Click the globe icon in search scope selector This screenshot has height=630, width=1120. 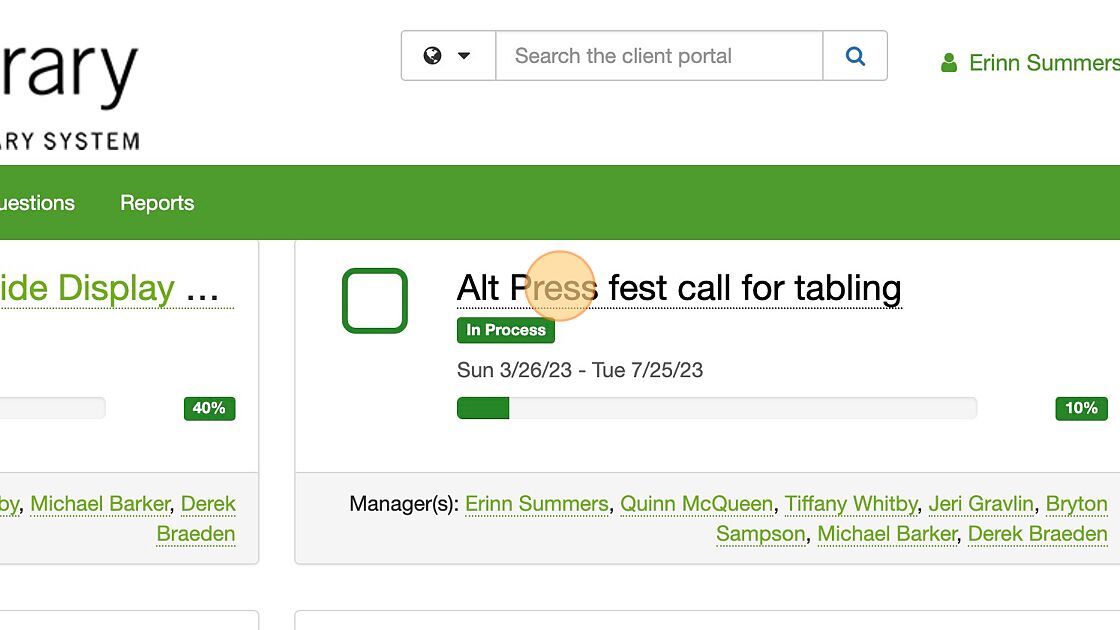432,56
